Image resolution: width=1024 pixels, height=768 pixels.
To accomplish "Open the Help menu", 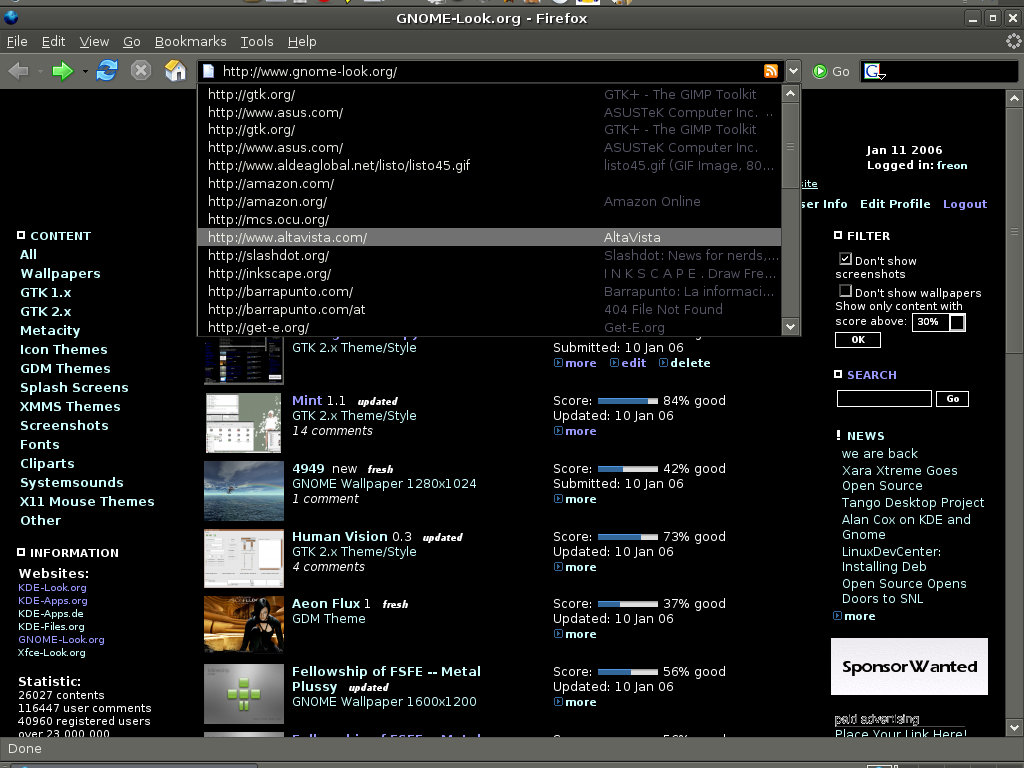I will (302, 41).
